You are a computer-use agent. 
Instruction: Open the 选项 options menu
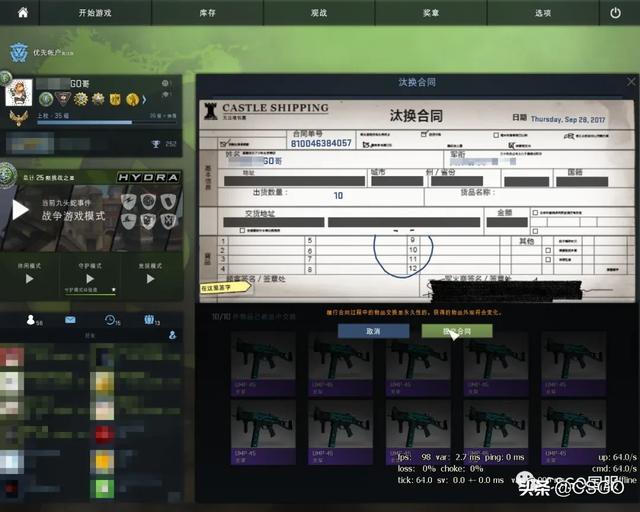point(543,13)
